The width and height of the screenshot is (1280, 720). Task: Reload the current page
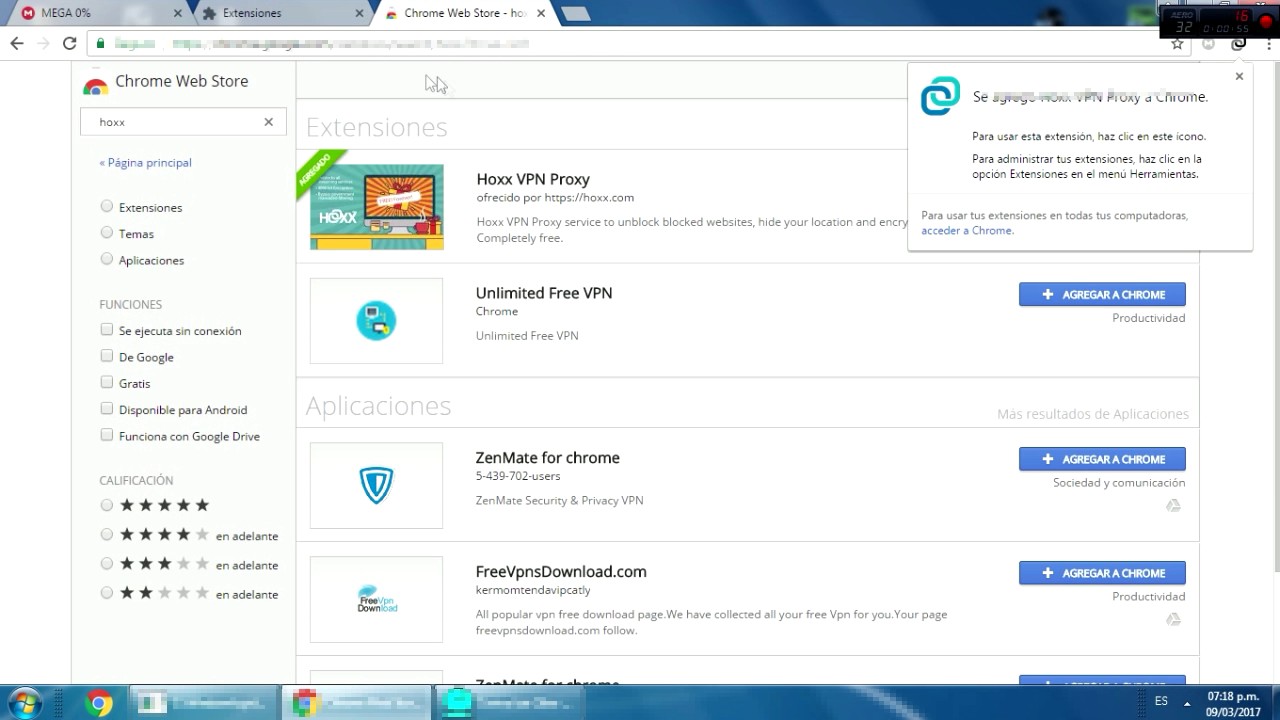tap(69, 43)
